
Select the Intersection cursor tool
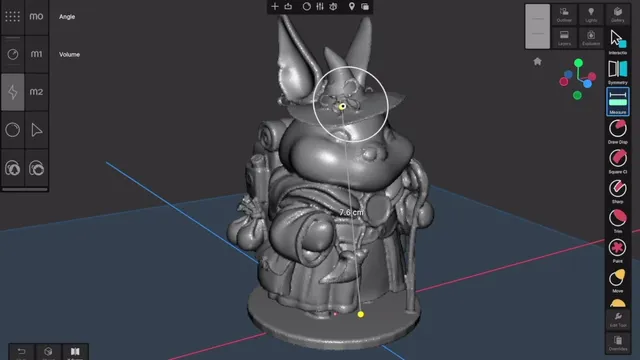click(x=618, y=42)
